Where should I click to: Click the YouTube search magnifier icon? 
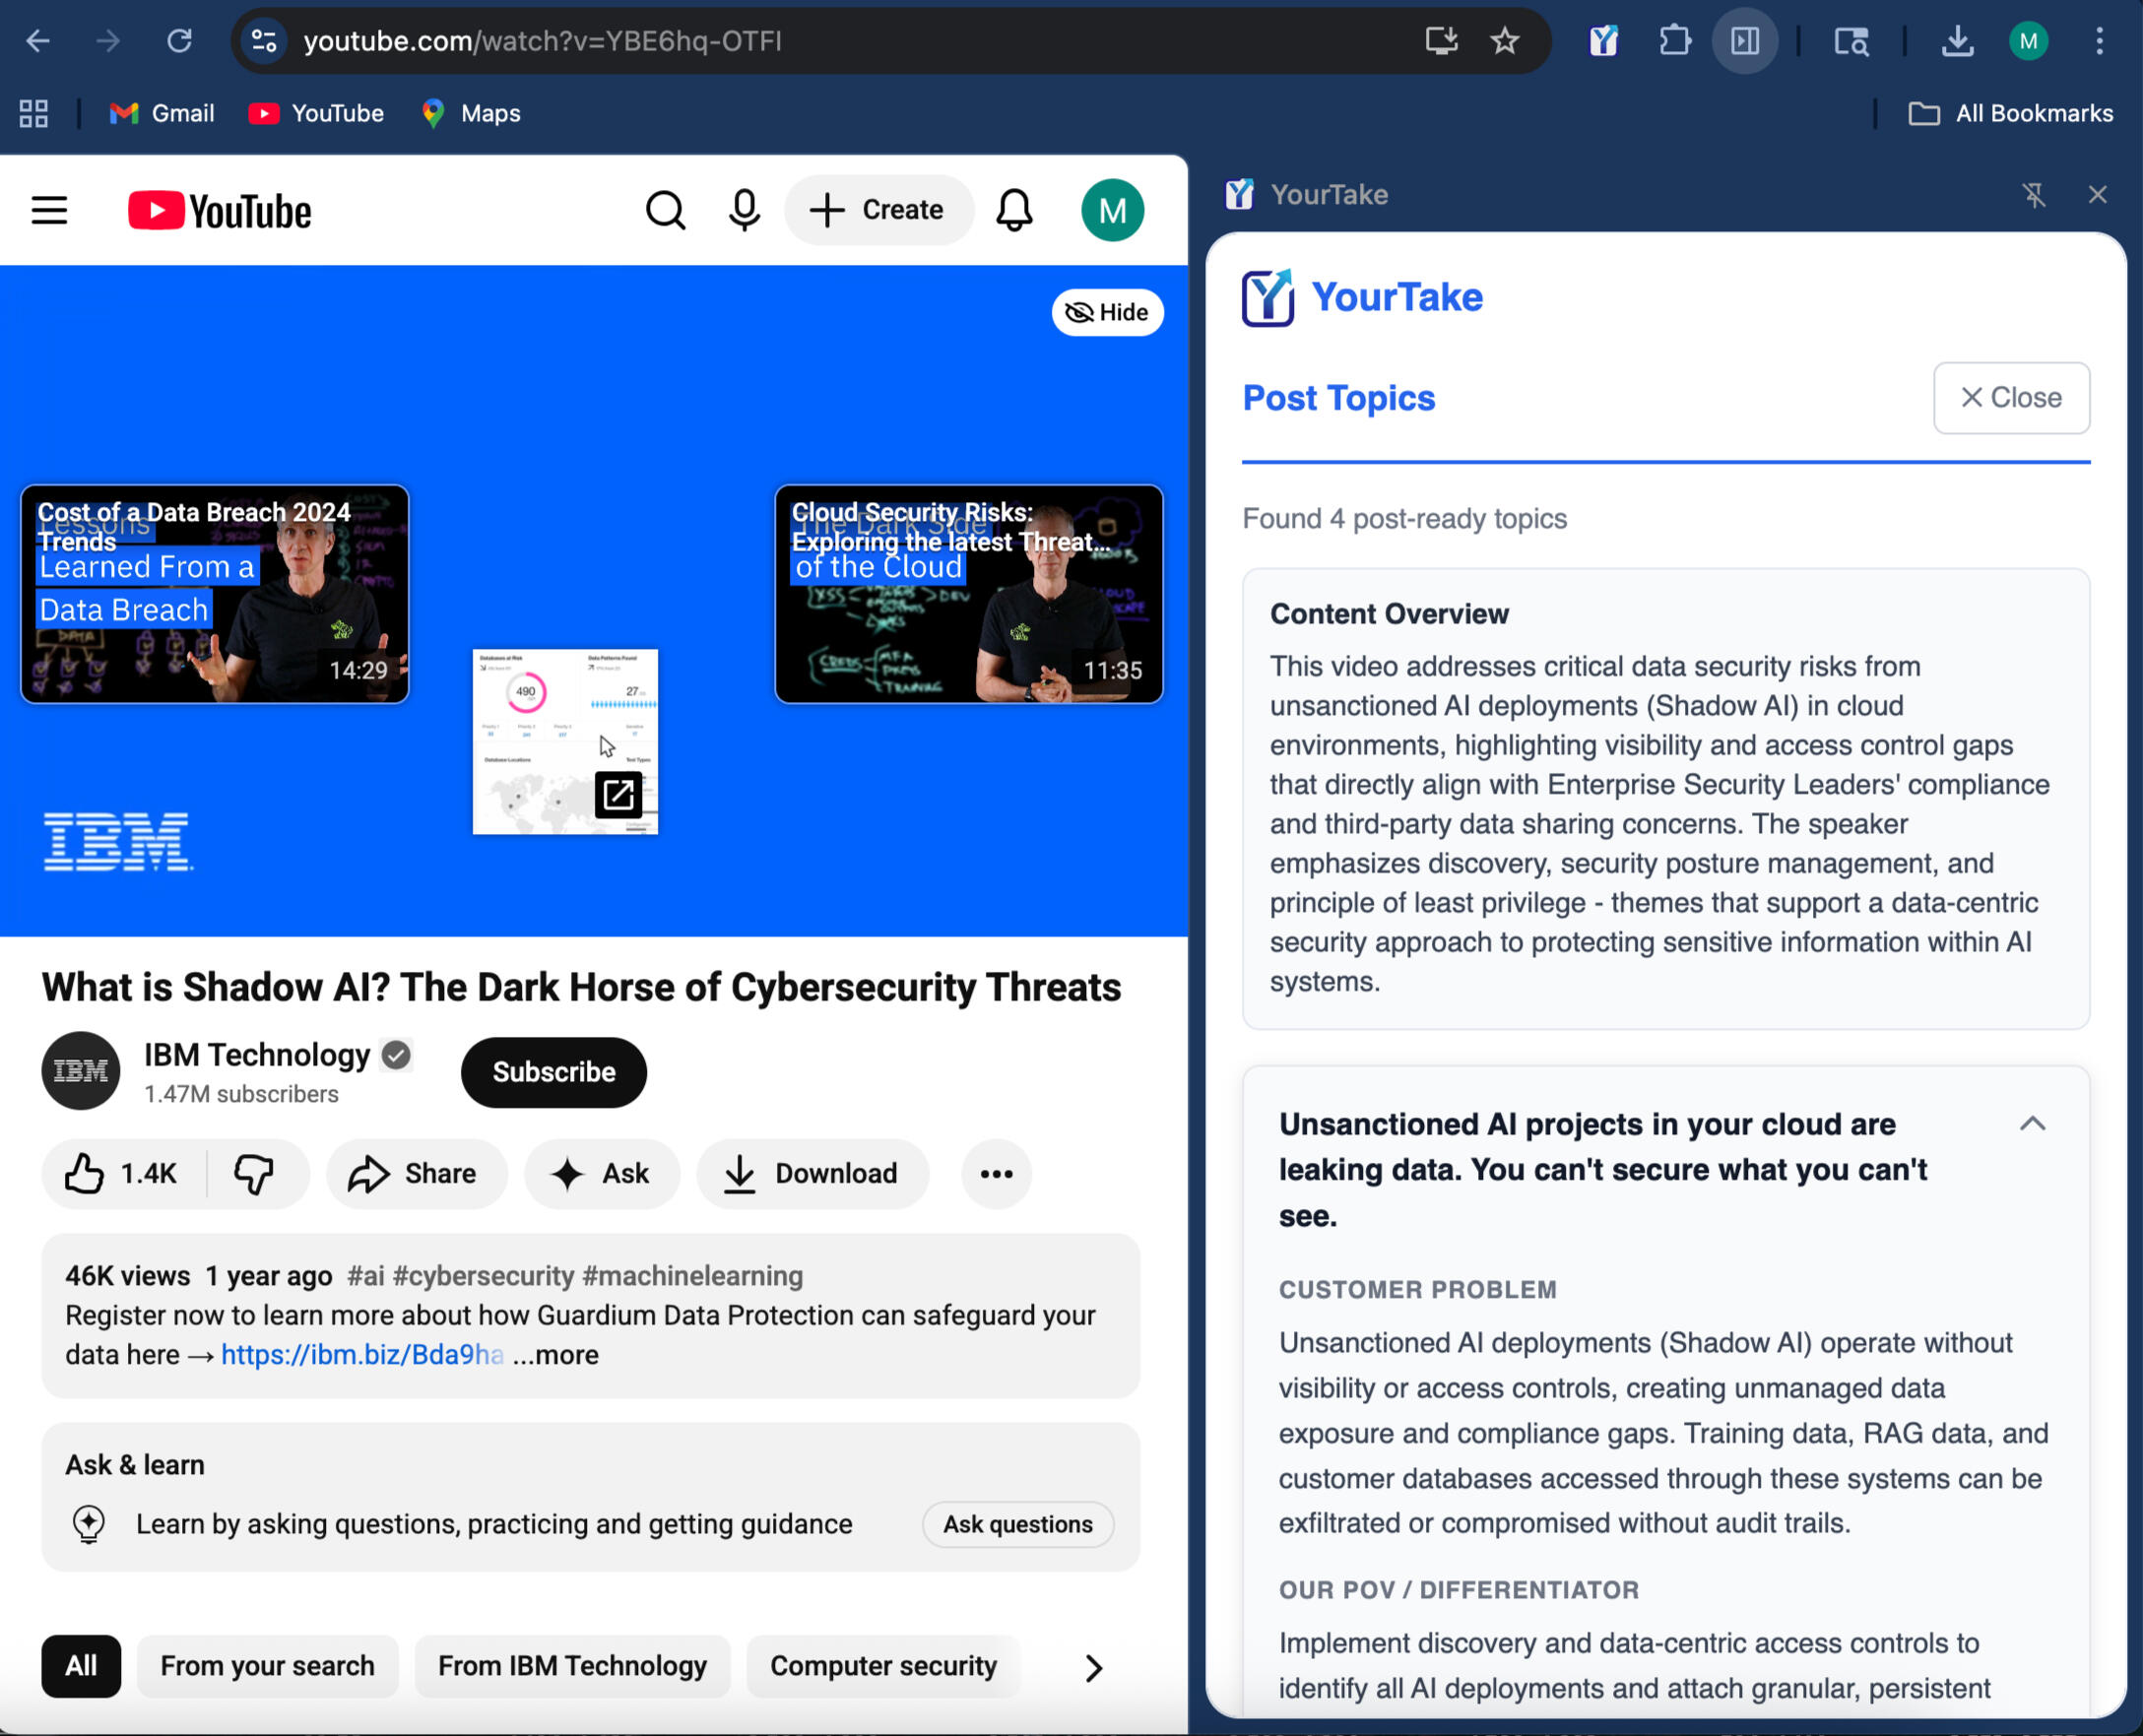[x=665, y=210]
